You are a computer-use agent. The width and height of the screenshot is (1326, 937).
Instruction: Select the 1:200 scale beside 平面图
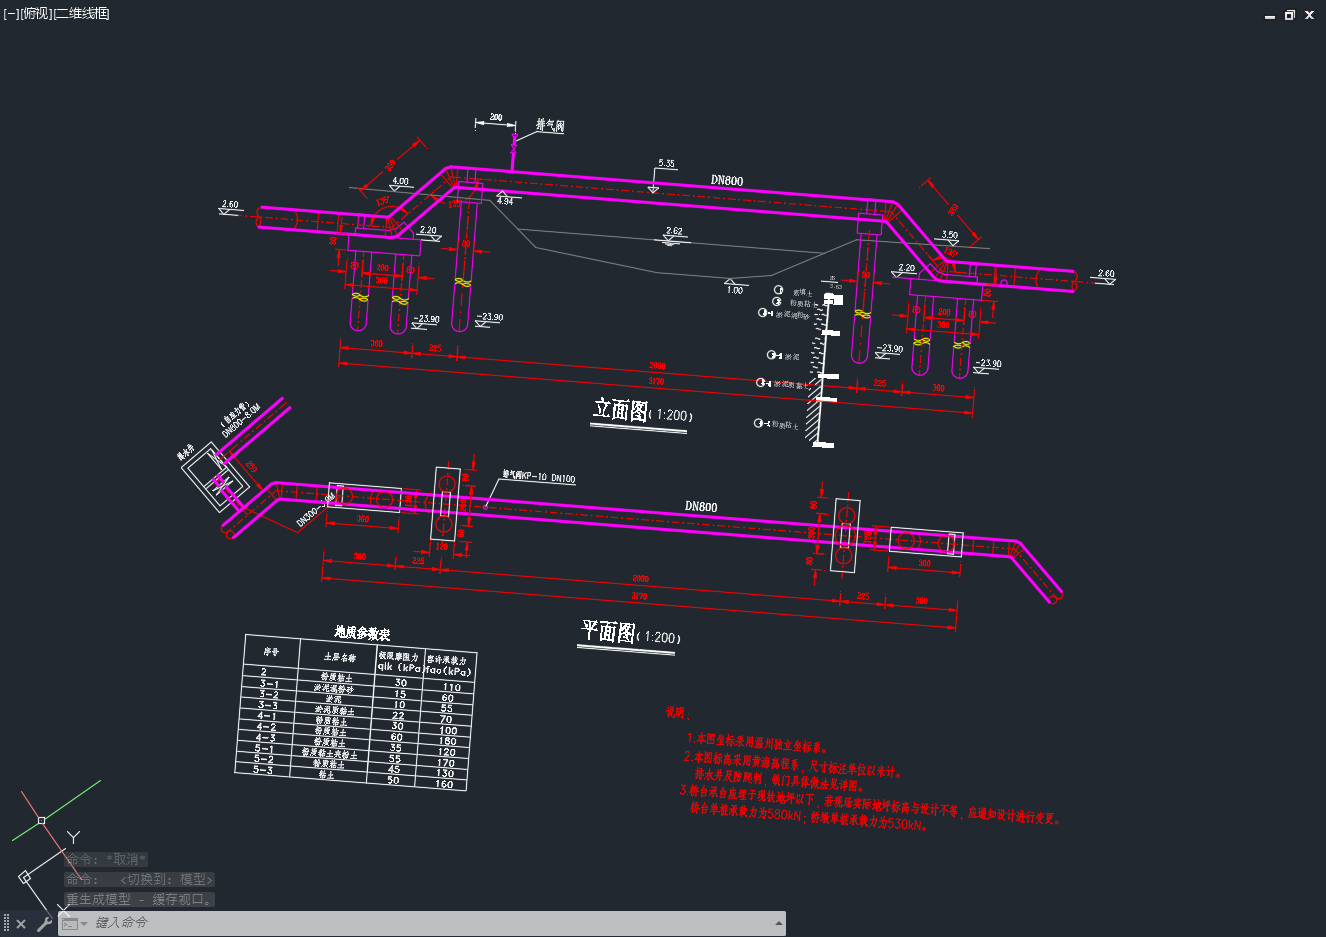point(659,637)
